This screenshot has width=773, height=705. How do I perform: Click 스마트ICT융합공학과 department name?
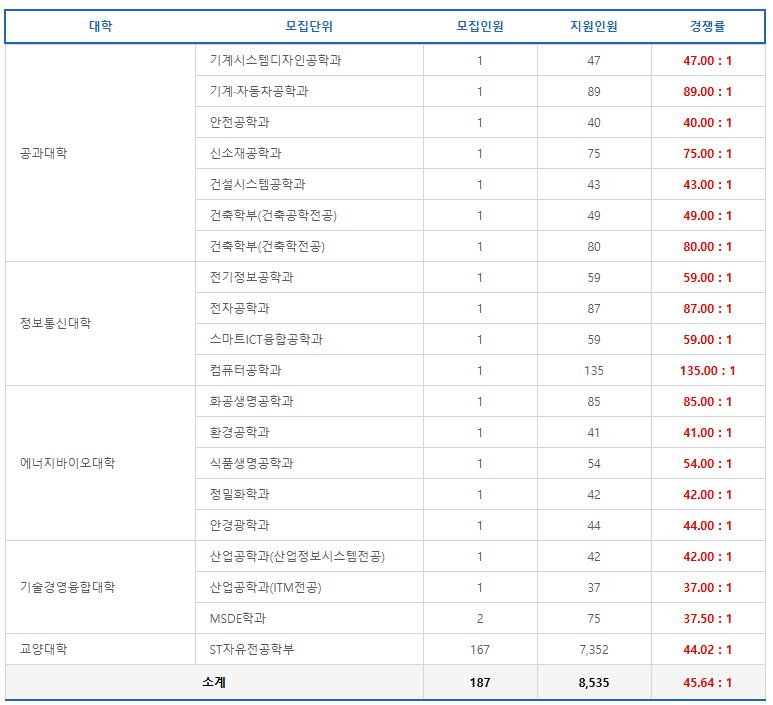coord(266,339)
